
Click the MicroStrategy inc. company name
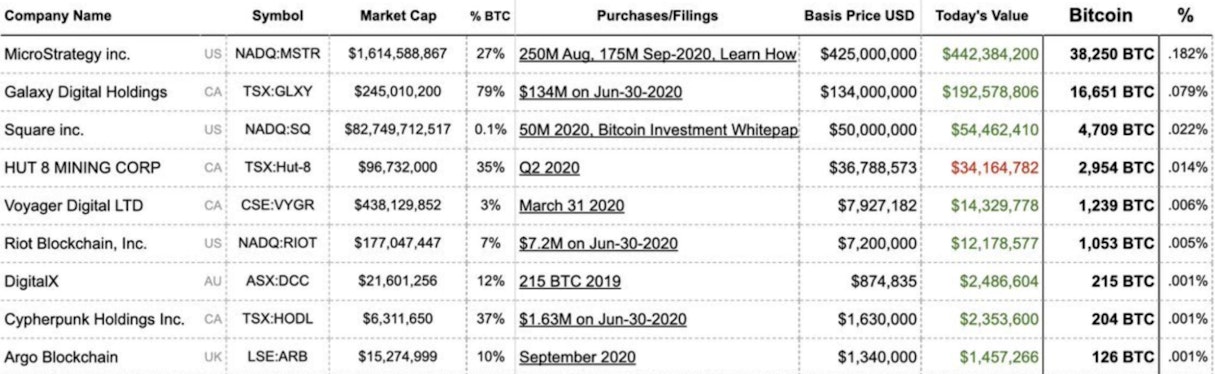(67, 54)
